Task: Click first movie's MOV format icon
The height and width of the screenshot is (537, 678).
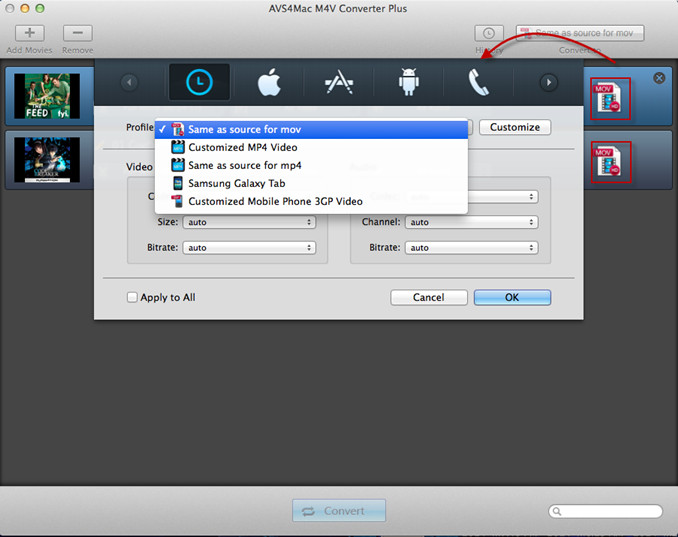Action: [610, 99]
